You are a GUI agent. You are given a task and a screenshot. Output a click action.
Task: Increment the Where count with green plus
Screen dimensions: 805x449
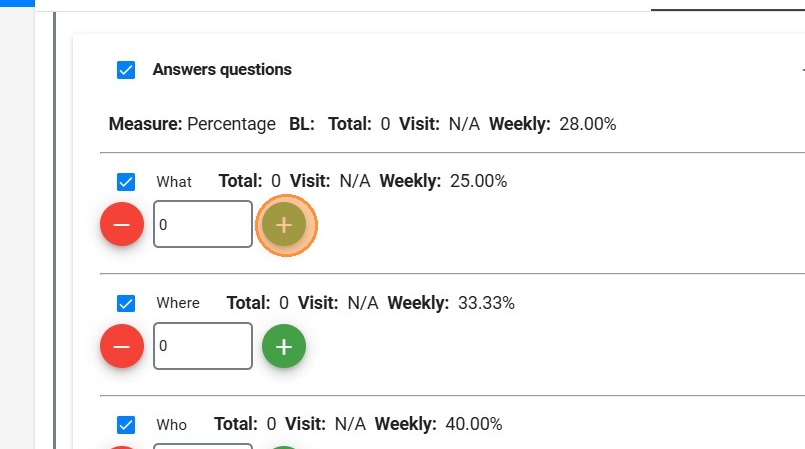click(284, 346)
